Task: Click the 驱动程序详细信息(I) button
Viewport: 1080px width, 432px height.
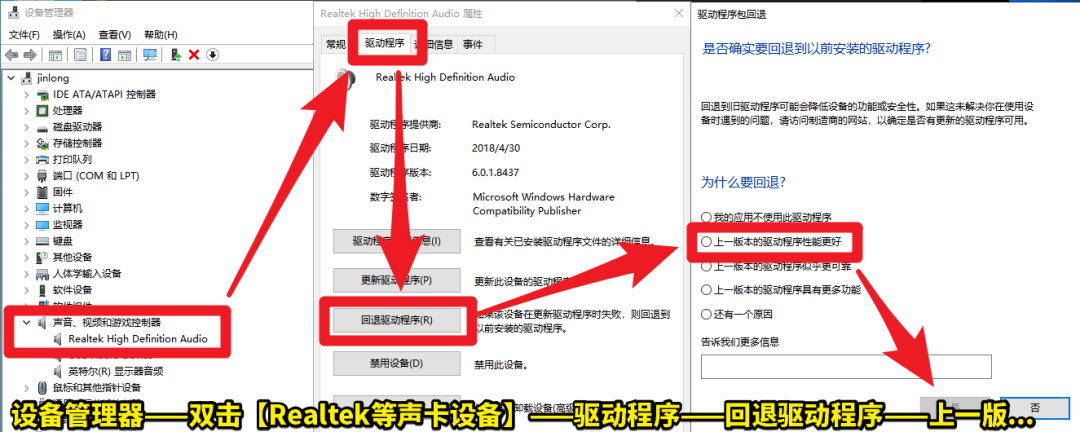Action: coord(396,241)
